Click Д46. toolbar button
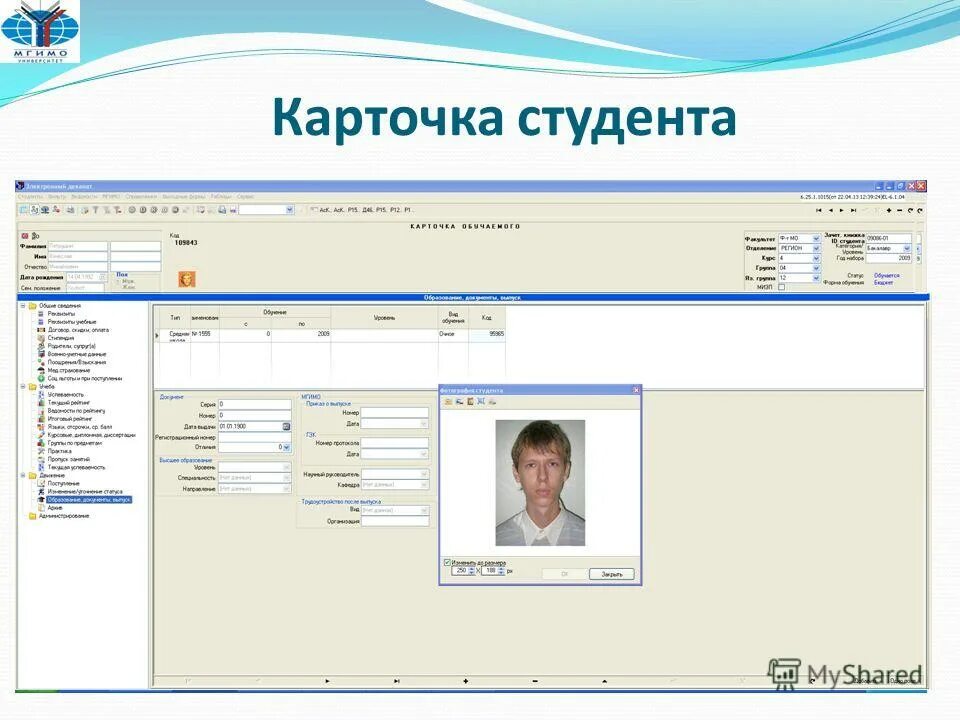This screenshot has width=960, height=720. tap(367, 210)
